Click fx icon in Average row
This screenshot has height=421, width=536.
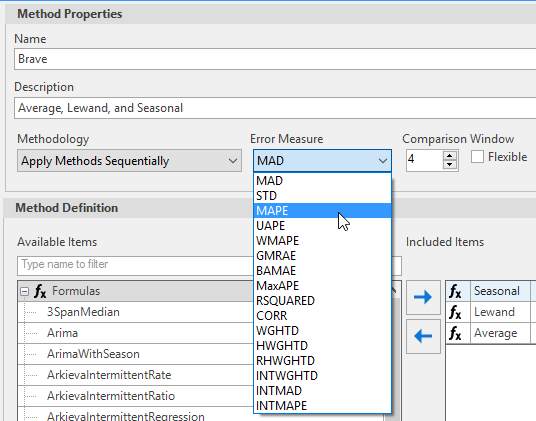tap(455, 334)
